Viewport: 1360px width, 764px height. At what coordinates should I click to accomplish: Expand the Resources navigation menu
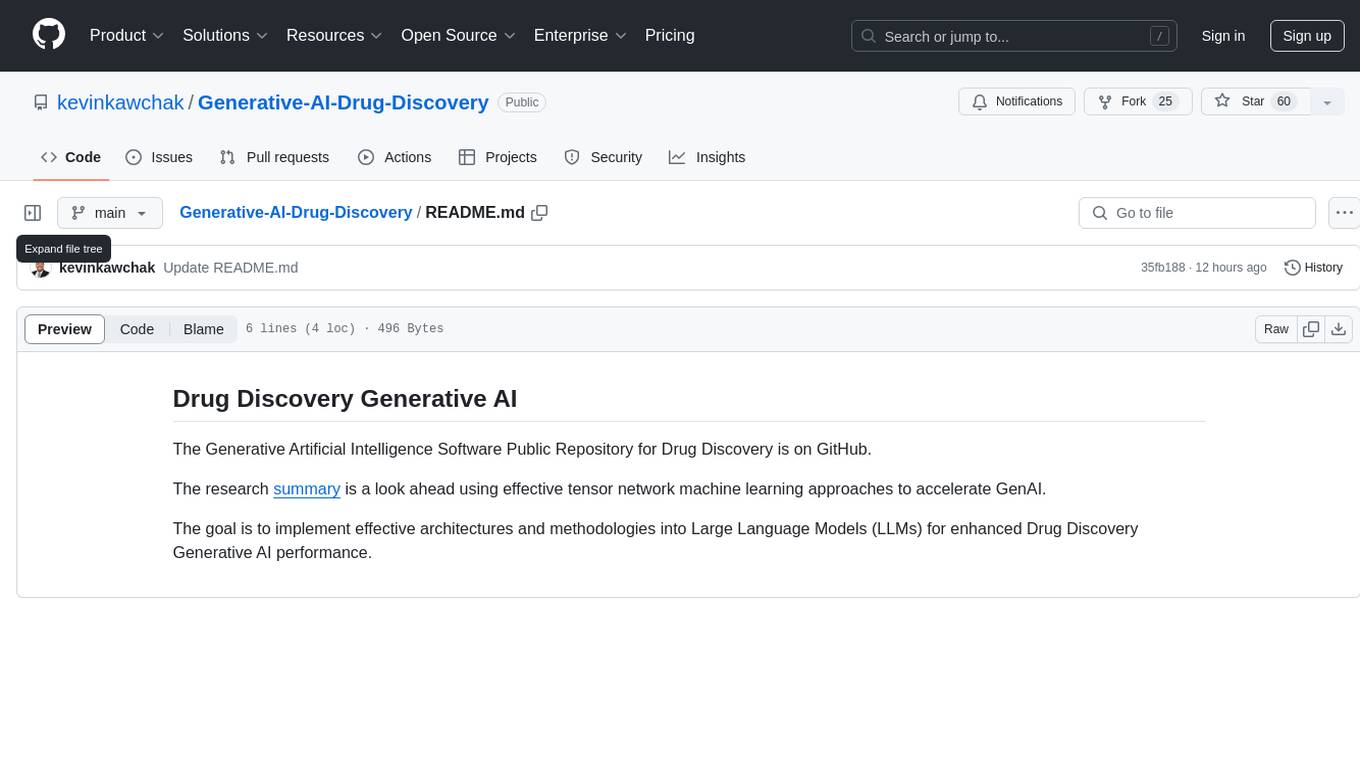[x=334, y=35]
